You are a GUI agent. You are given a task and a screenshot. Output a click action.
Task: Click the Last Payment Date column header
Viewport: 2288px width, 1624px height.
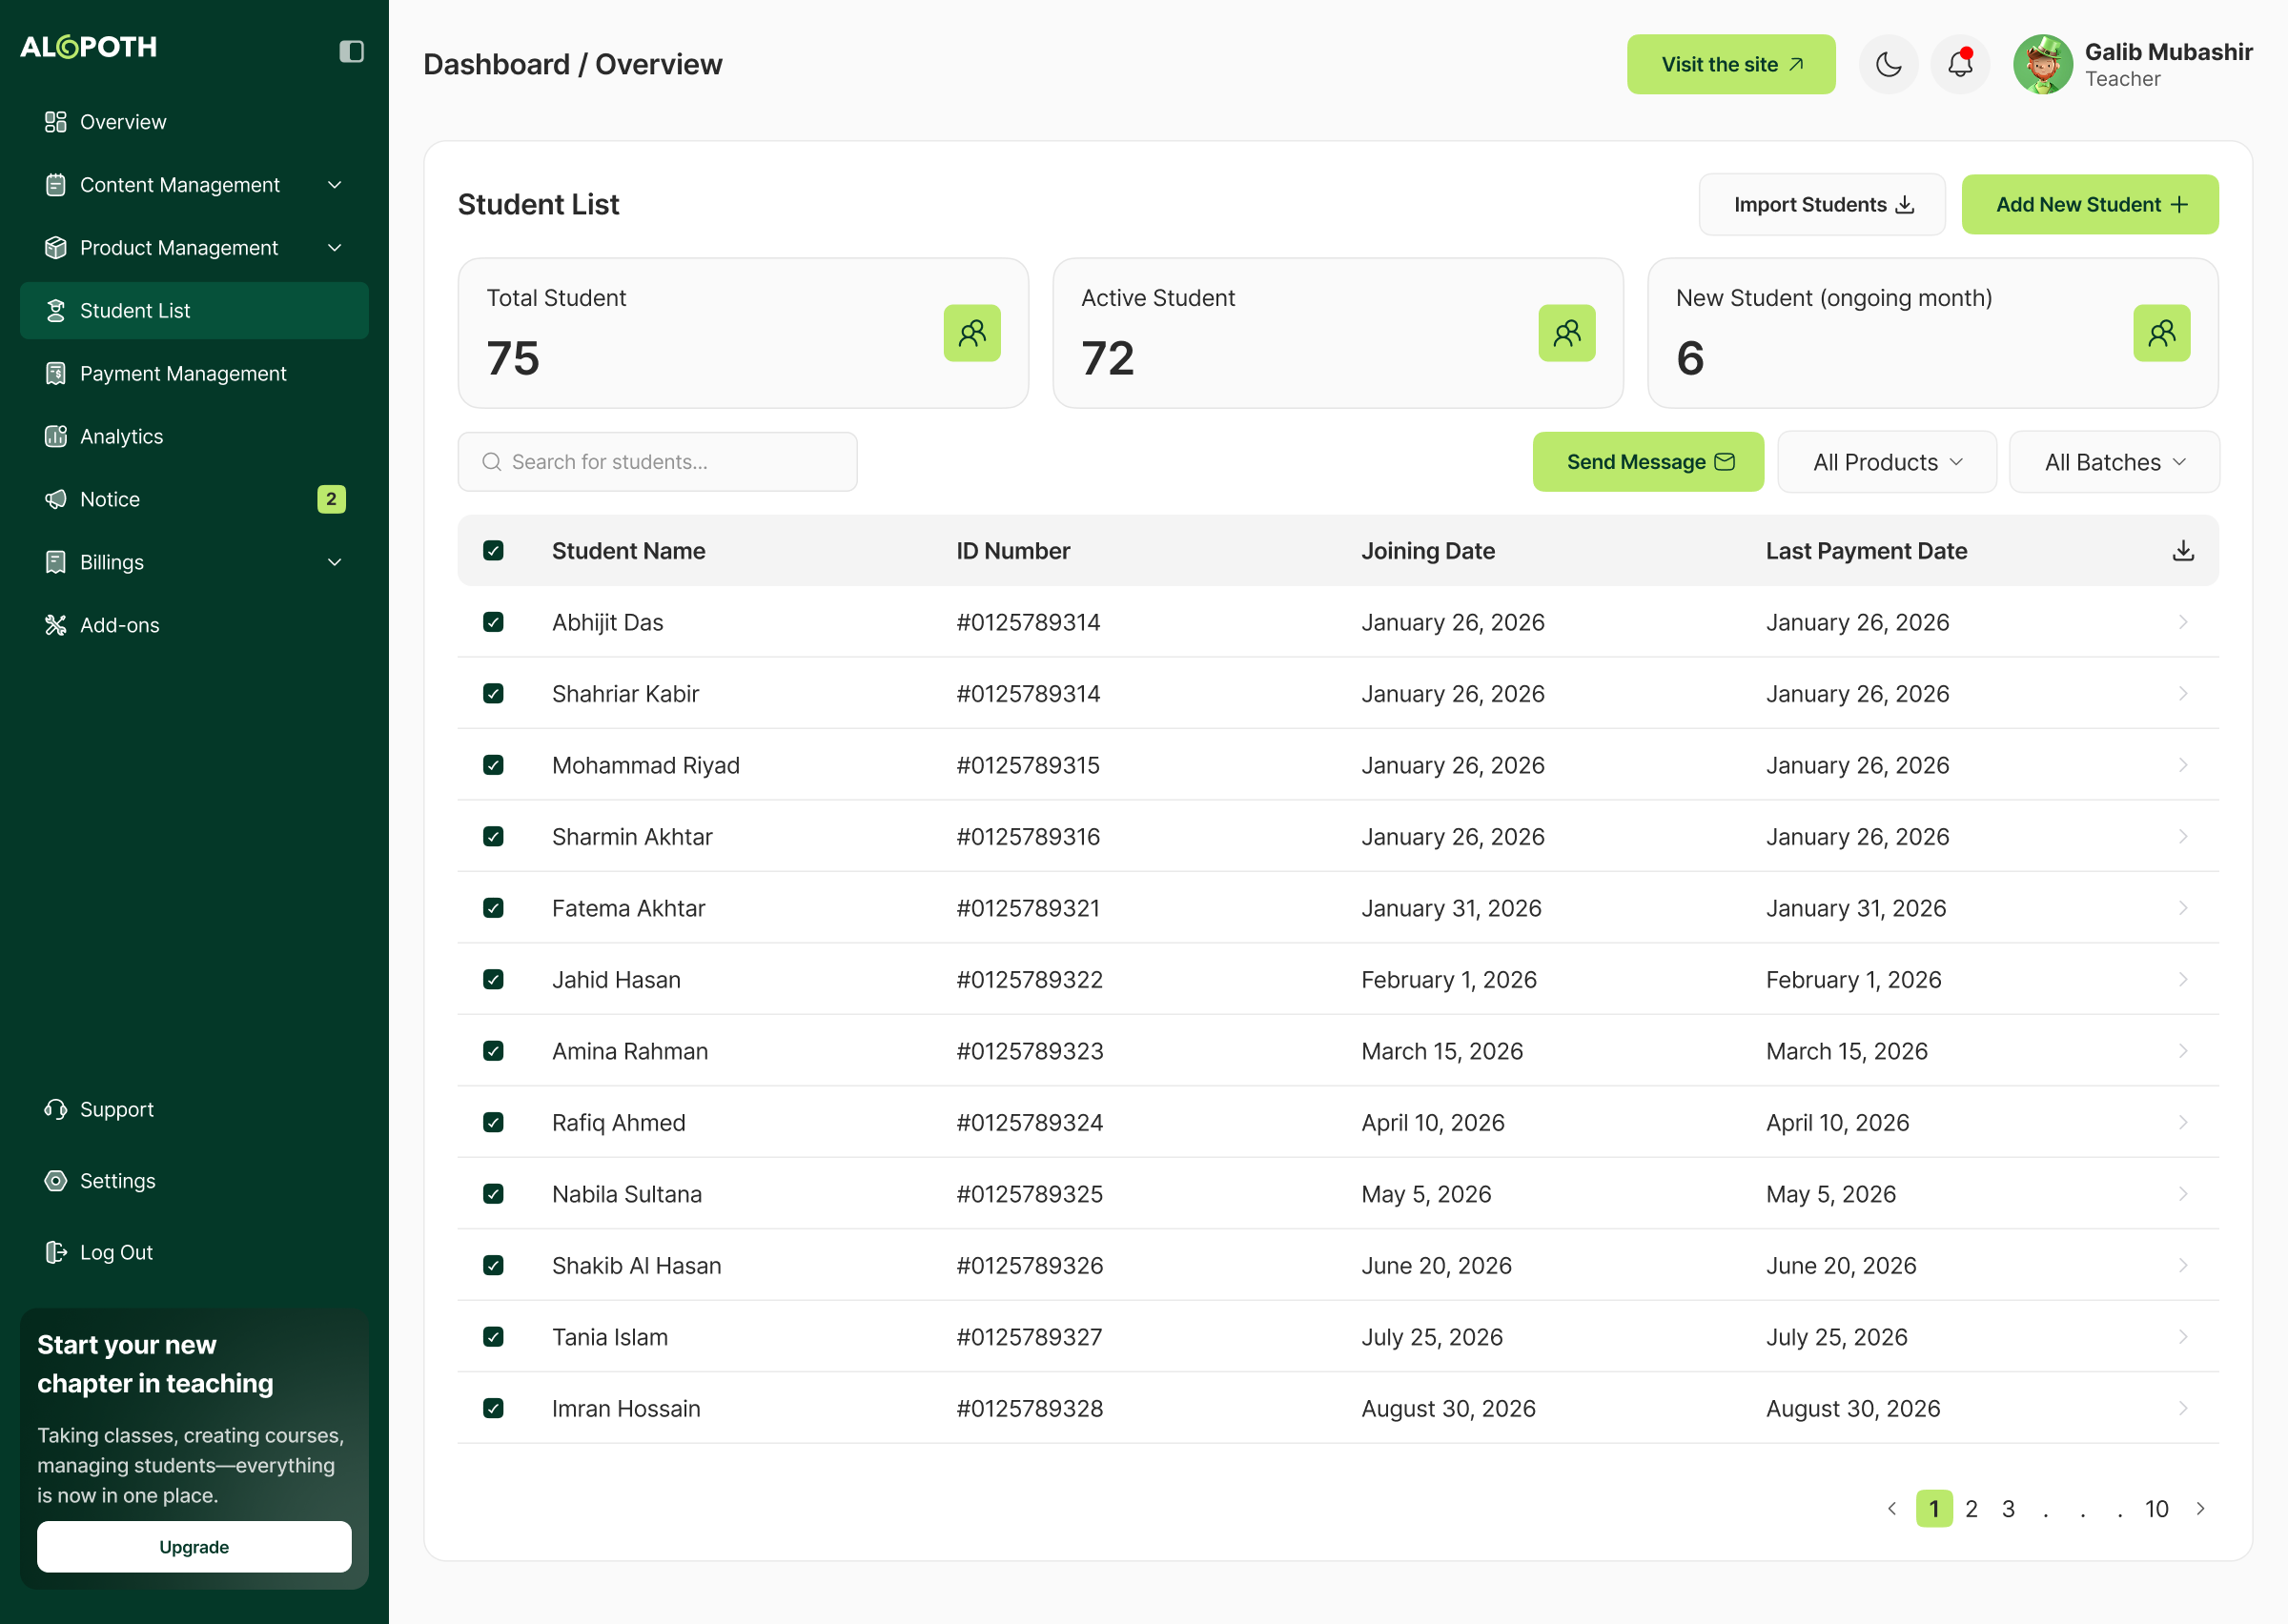point(1866,551)
